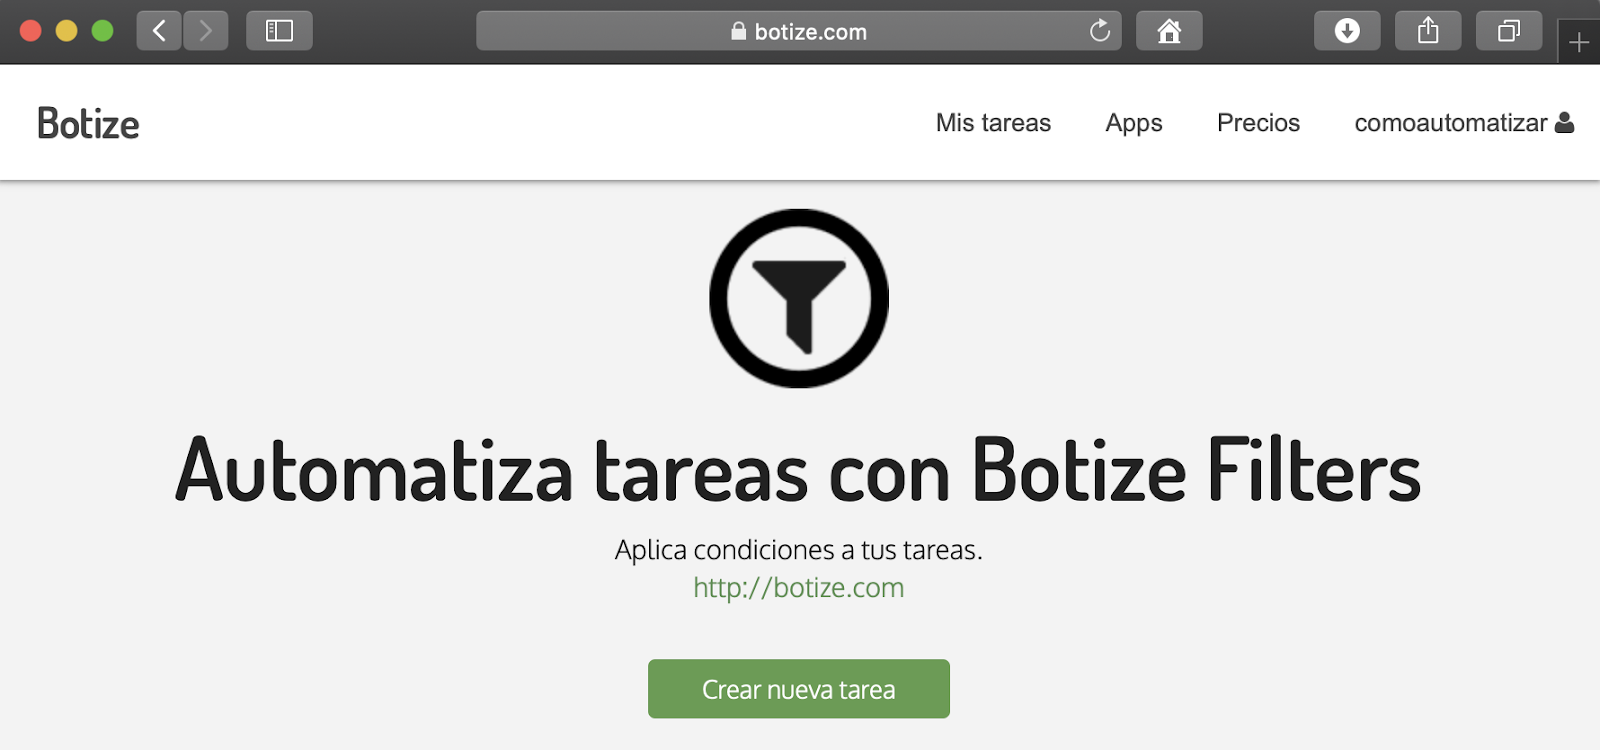Go back with the browser back arrow
The width and height of the screenshot is (1600, 750).
159,31
